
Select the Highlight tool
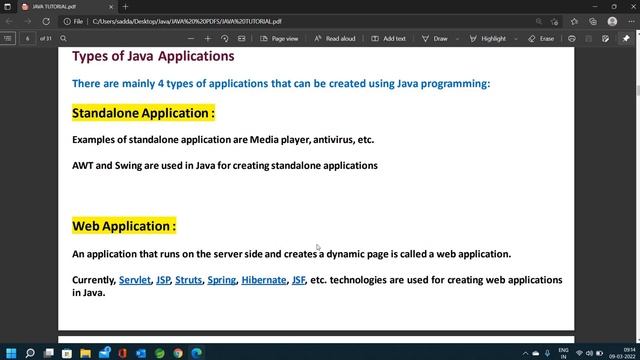point(488,38)
